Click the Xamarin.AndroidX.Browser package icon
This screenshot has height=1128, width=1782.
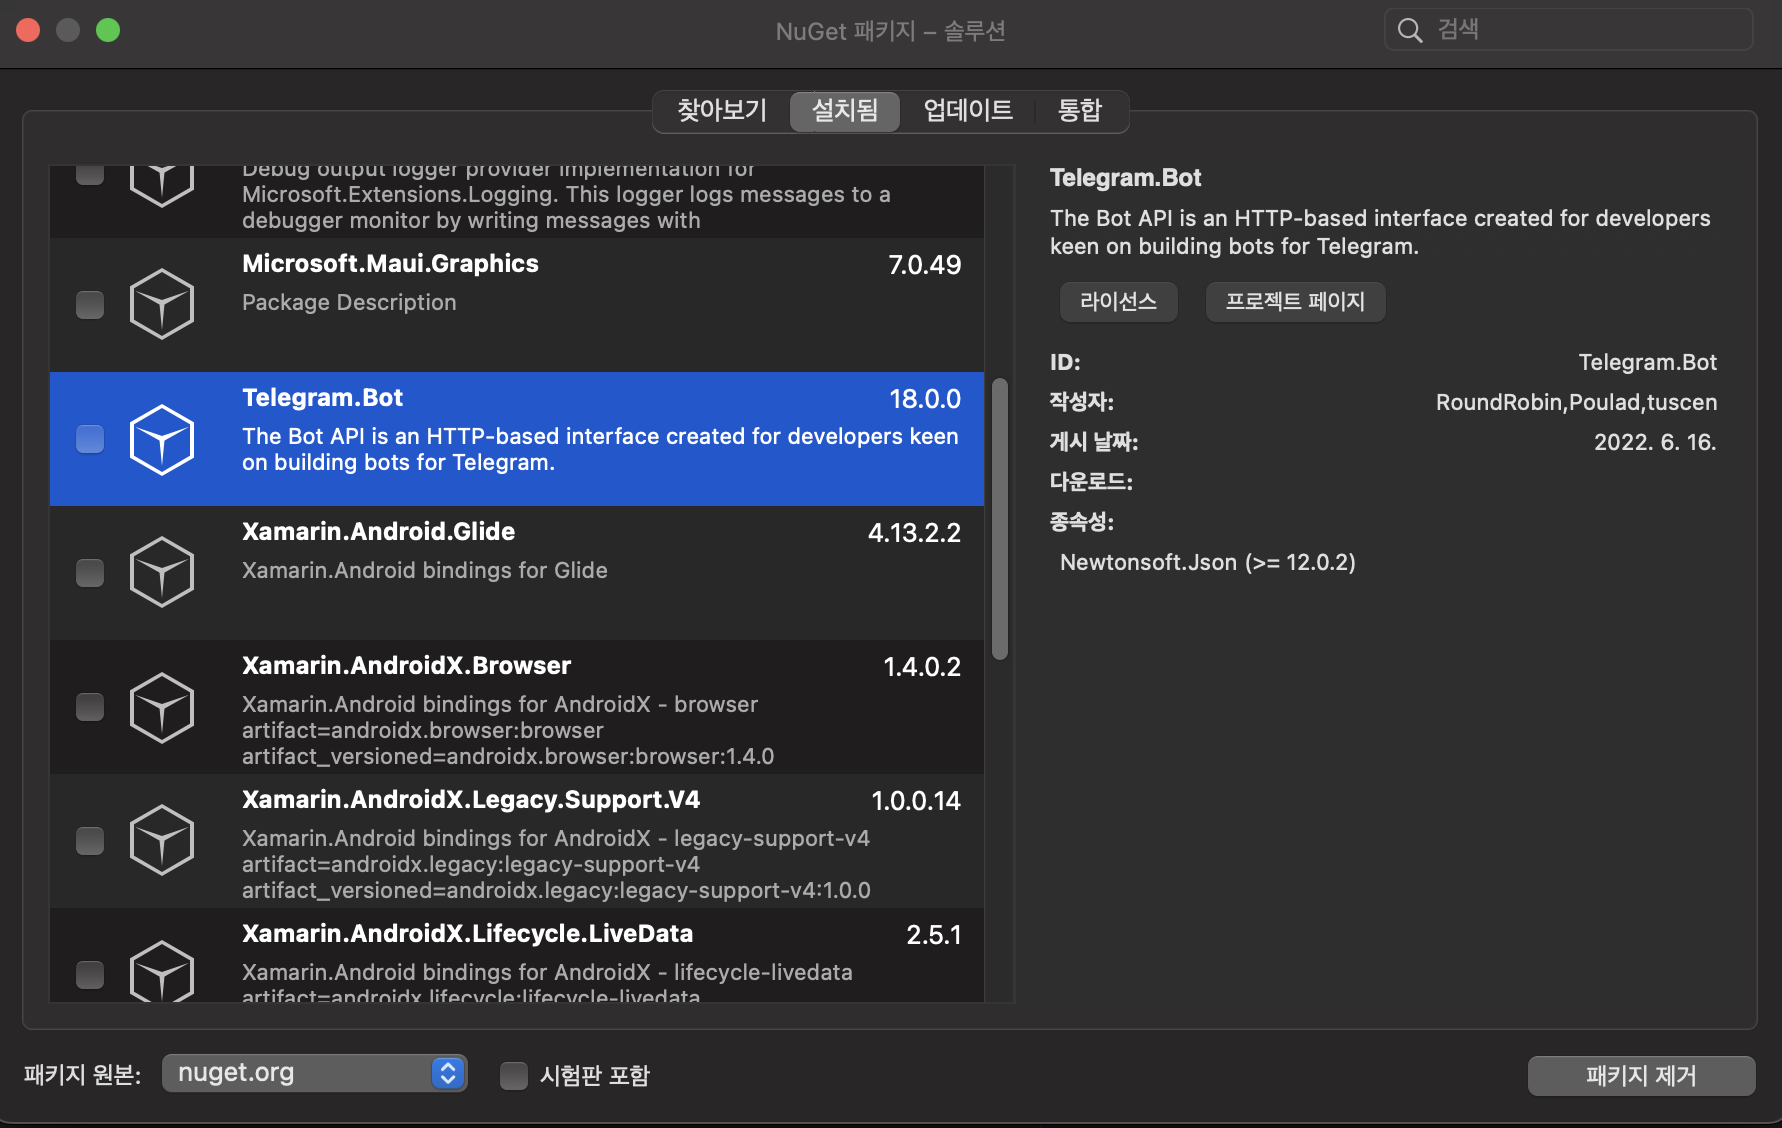tap(162, 707)
